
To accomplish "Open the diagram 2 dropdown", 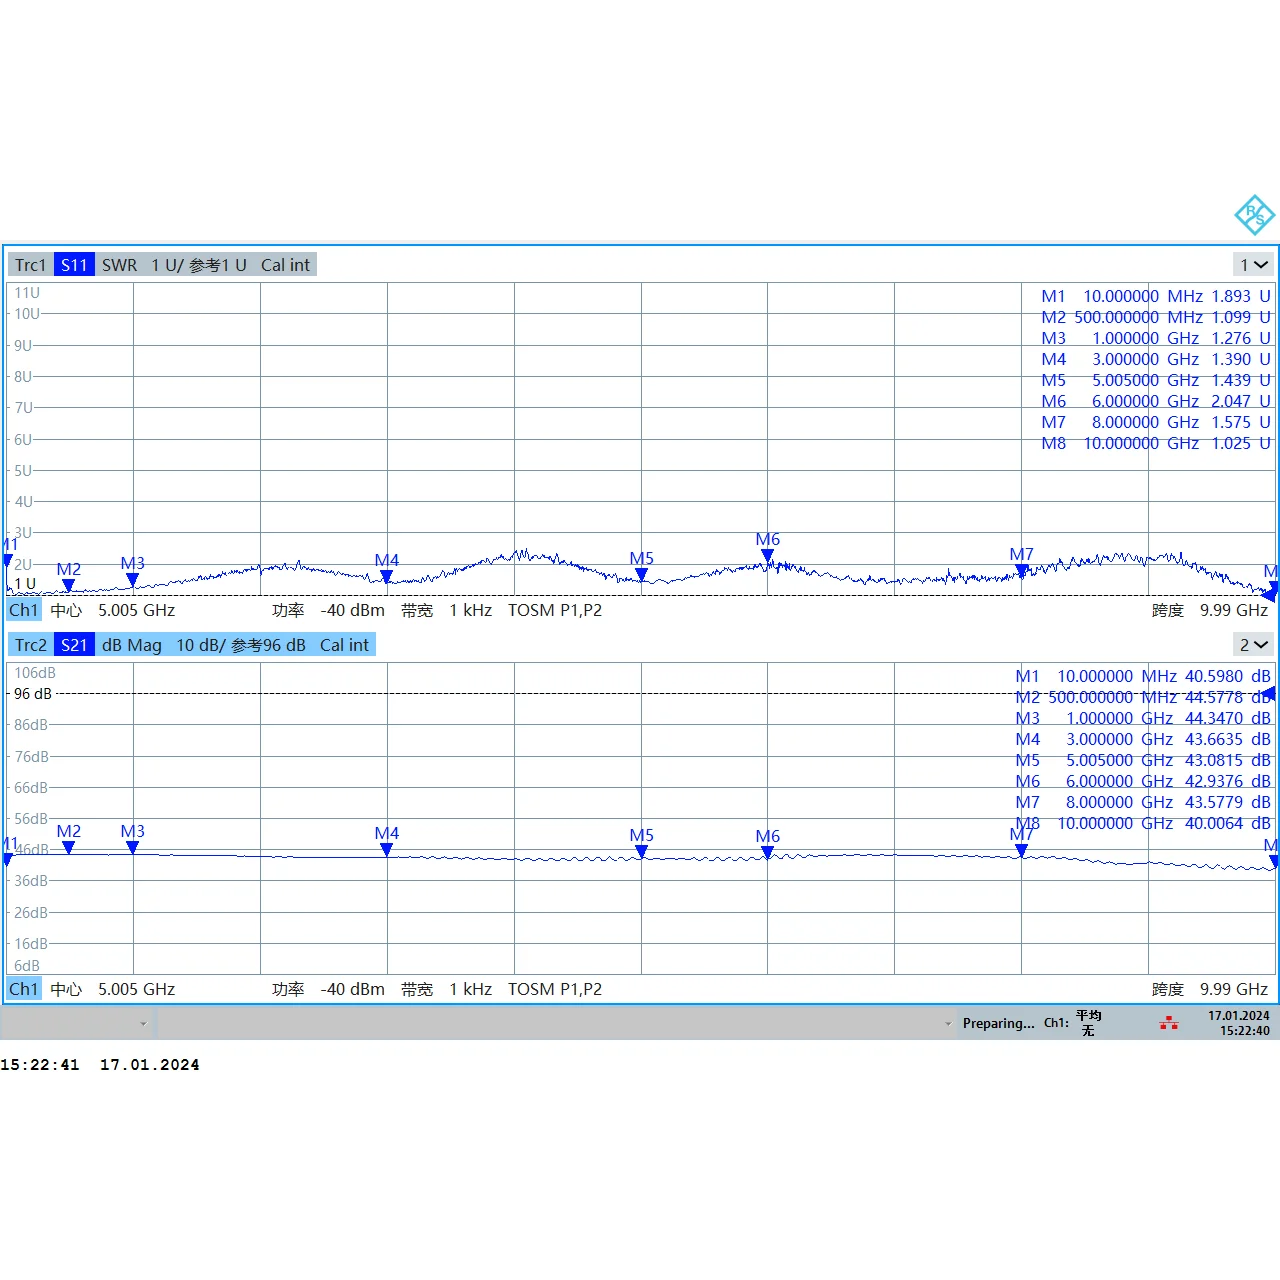I will (x=1254, y=645).
